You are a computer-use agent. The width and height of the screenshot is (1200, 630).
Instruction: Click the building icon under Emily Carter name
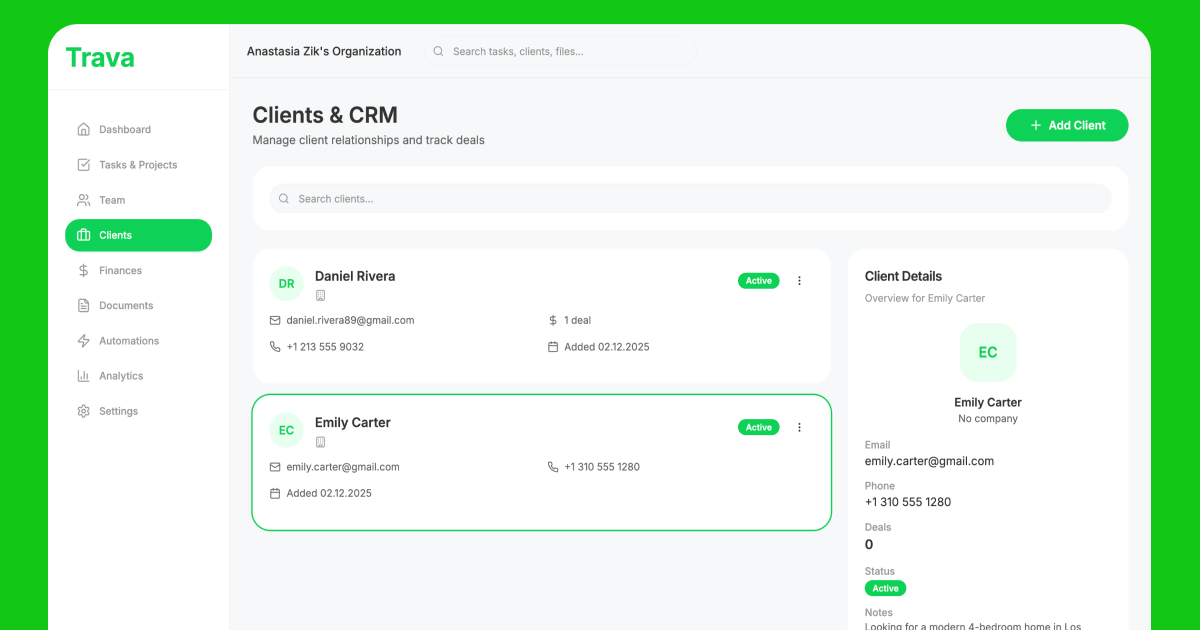[321, 442]
